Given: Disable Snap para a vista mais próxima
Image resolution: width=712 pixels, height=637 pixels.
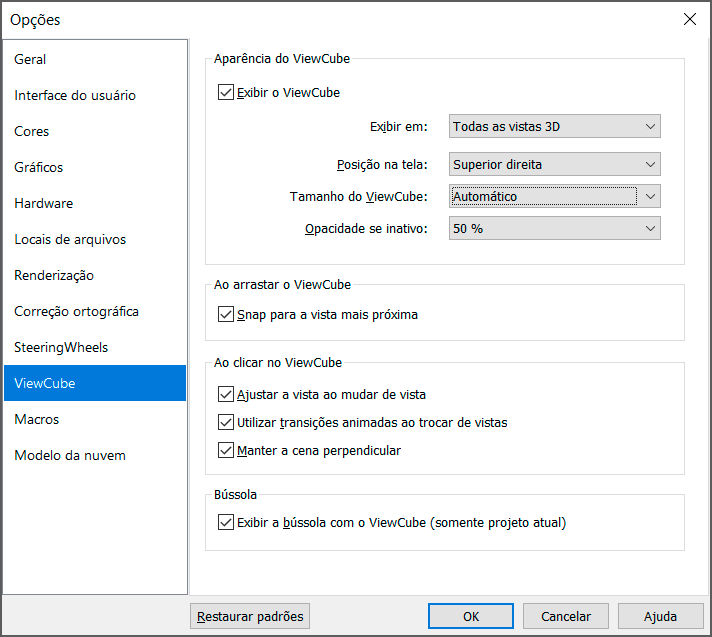Looking at the screenshot, I should point(225,315).
